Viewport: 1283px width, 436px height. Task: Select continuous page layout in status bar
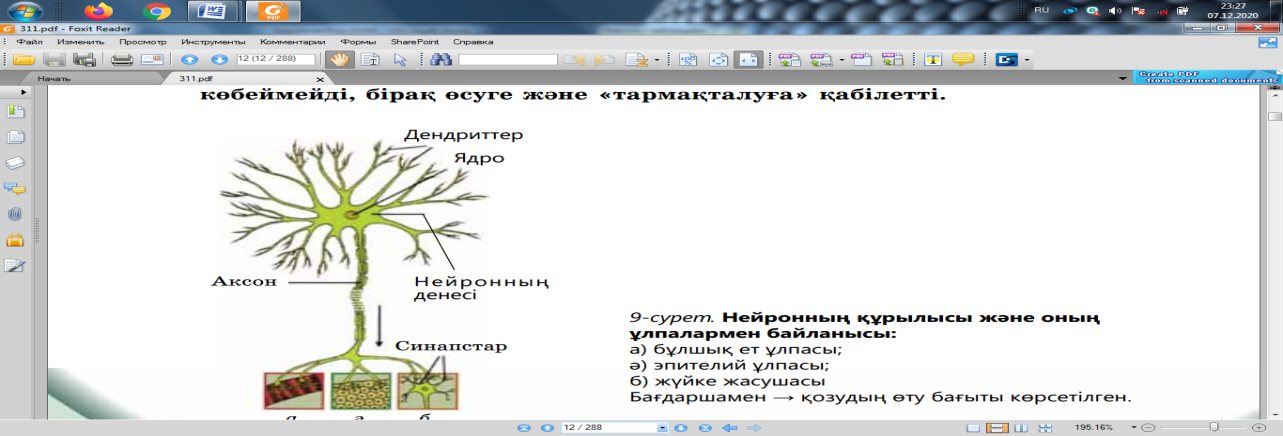(x=997, y=427)
